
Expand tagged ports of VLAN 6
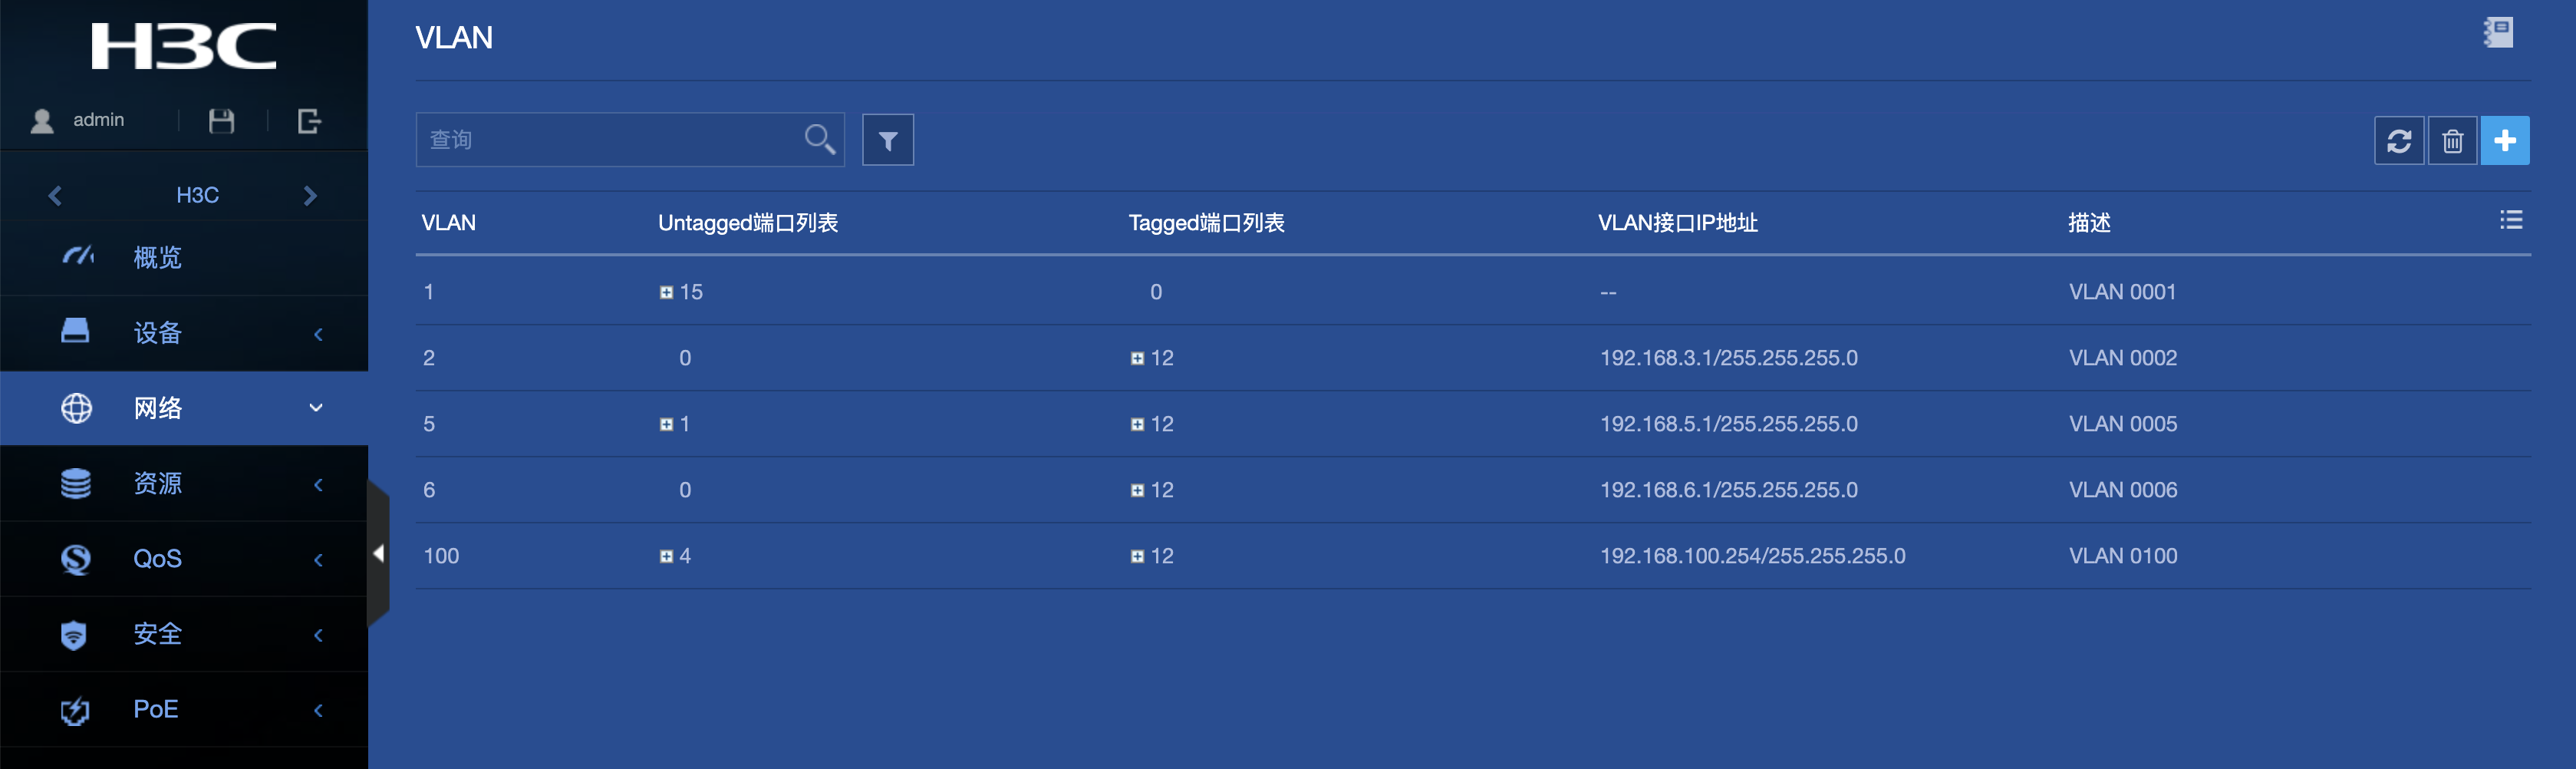(x=1137, y=490)
